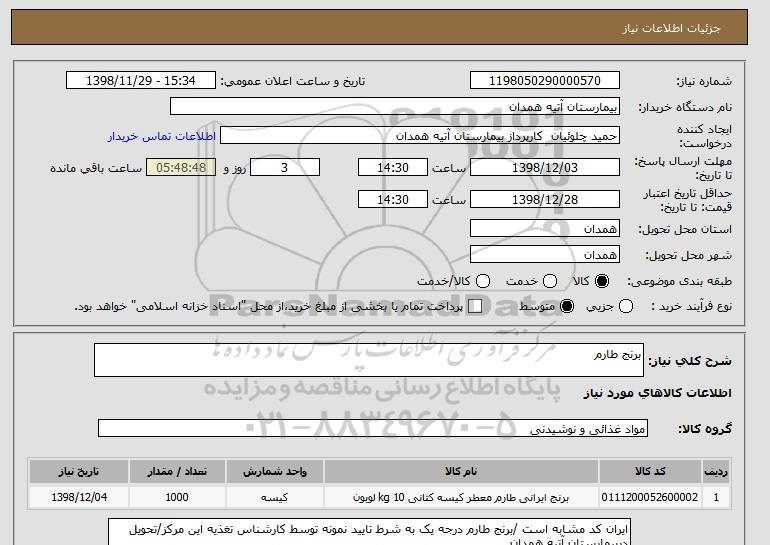Click the delivery province field همدان
This screenshot has height=545, width=770.
pos(545,228)
